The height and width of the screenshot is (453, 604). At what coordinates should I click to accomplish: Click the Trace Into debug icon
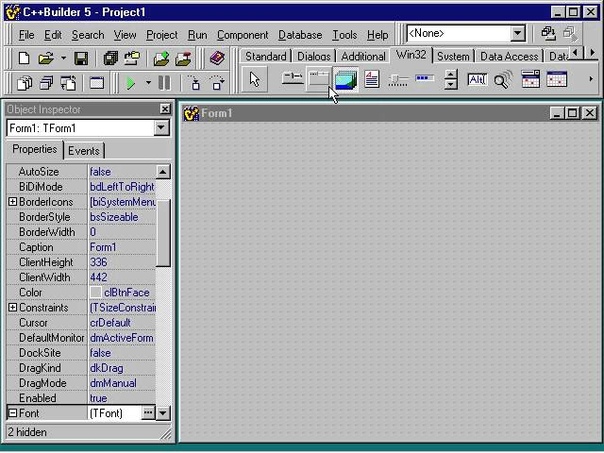click(x=195, y=83)
